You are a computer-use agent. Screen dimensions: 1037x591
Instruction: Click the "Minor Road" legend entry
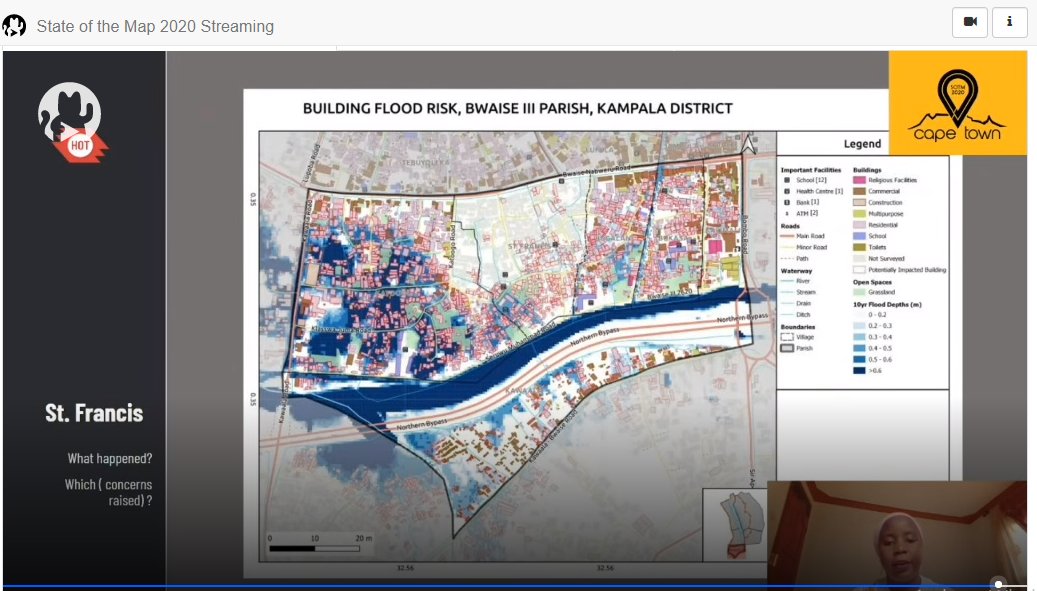pyautogui.click(x=811, y=247)
